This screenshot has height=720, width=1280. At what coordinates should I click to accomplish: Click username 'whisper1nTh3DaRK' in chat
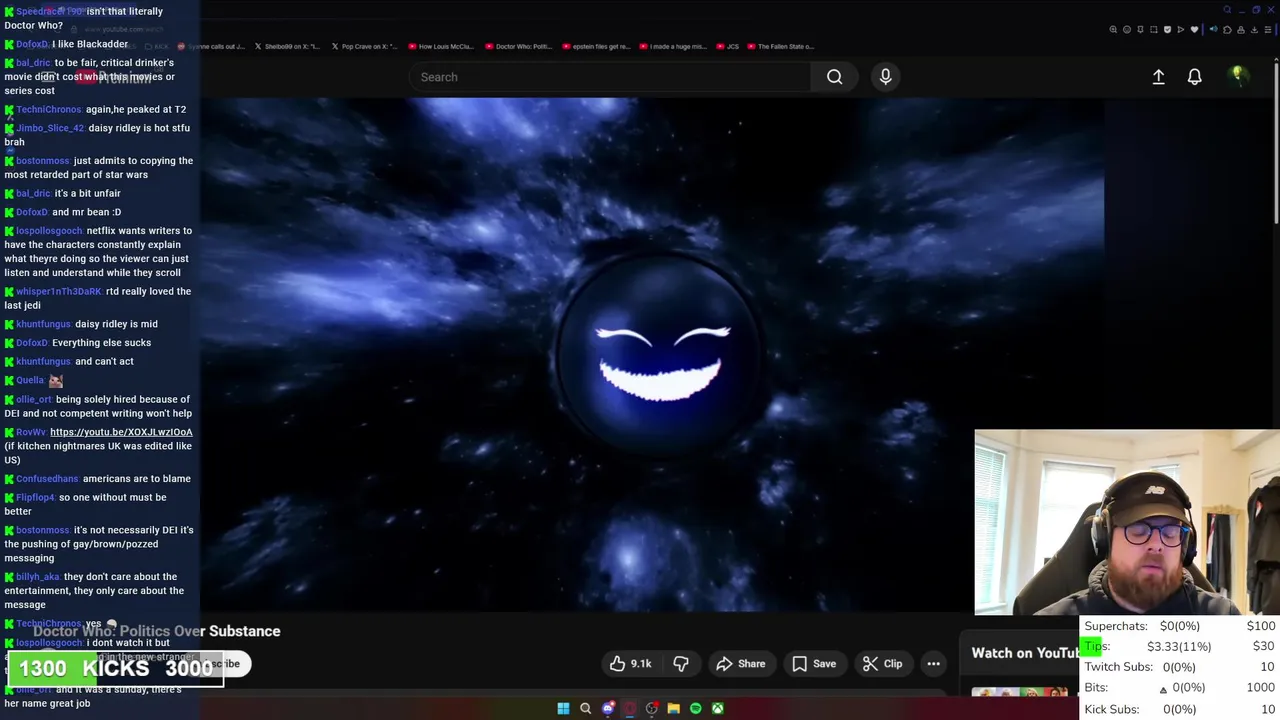[59, 292]
